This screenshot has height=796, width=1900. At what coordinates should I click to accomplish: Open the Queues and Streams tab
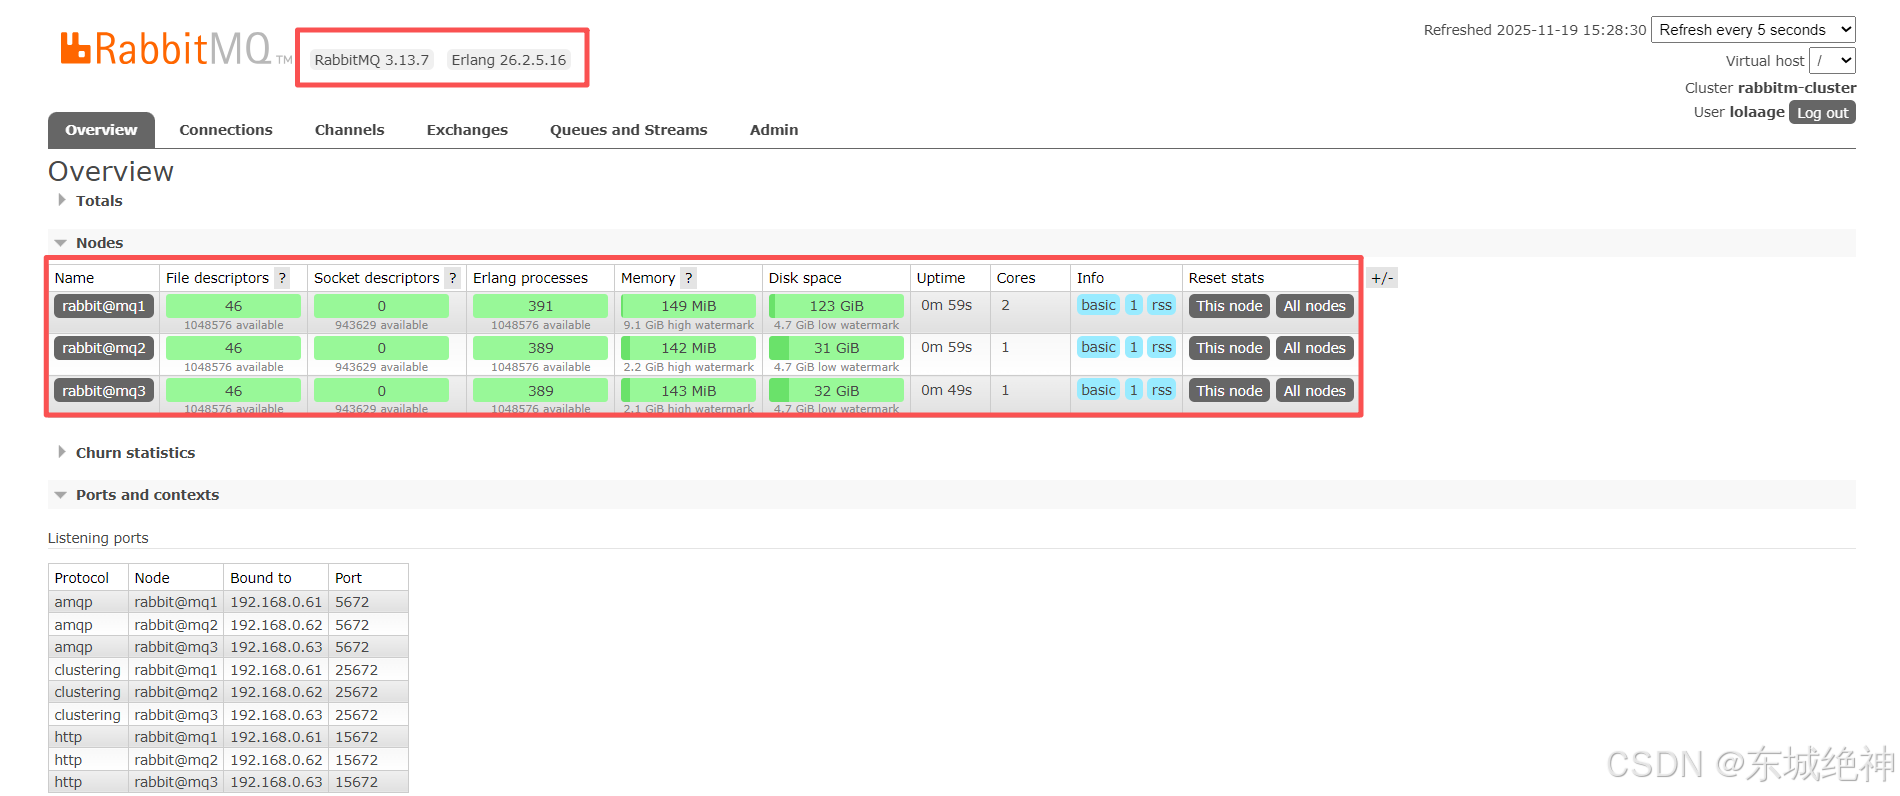628,130
